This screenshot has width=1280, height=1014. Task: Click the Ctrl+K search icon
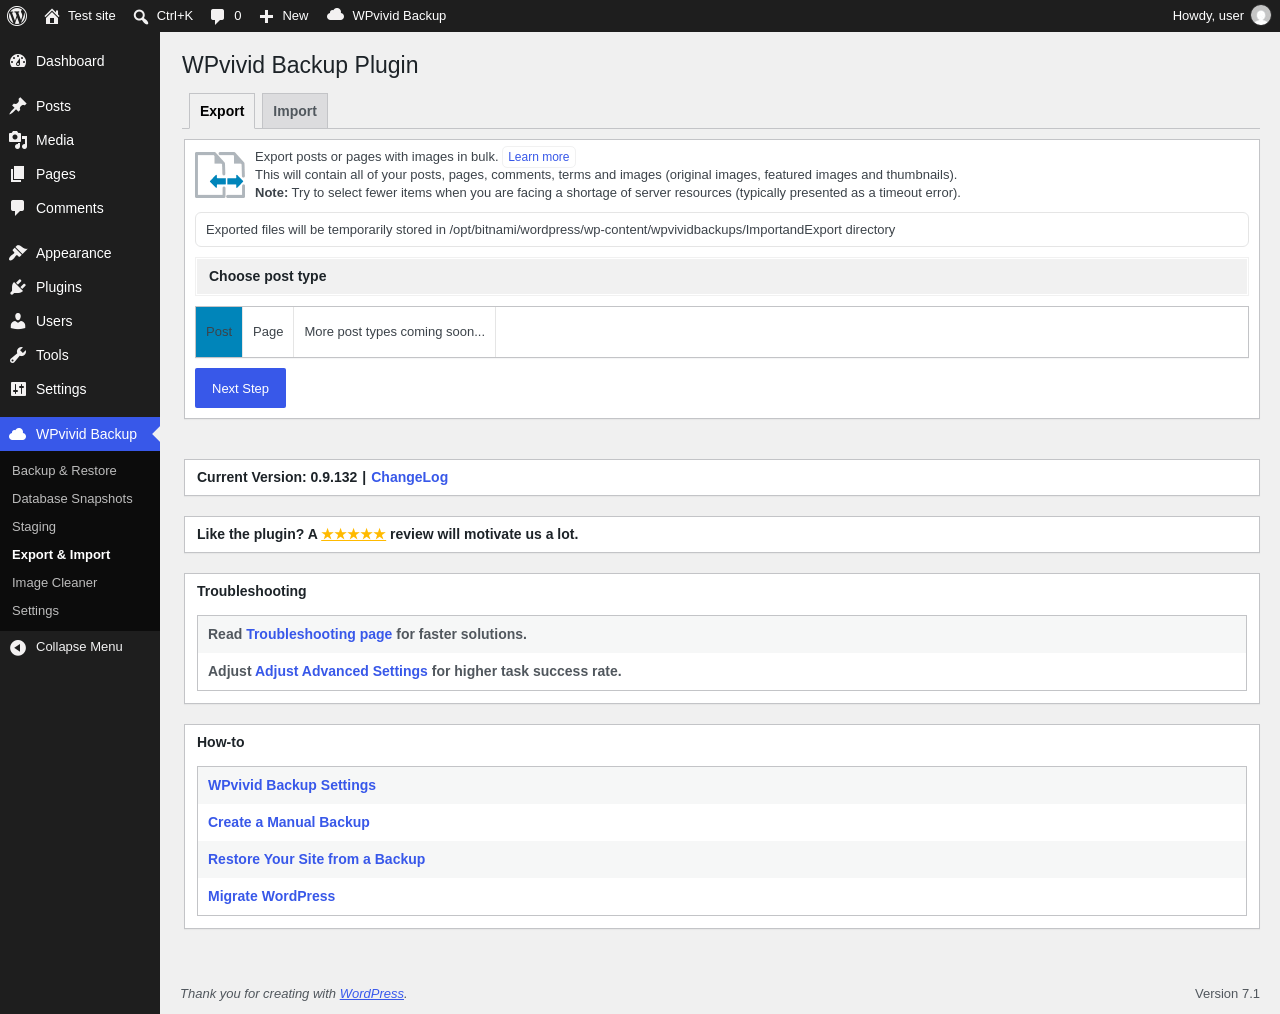(141, 16)
